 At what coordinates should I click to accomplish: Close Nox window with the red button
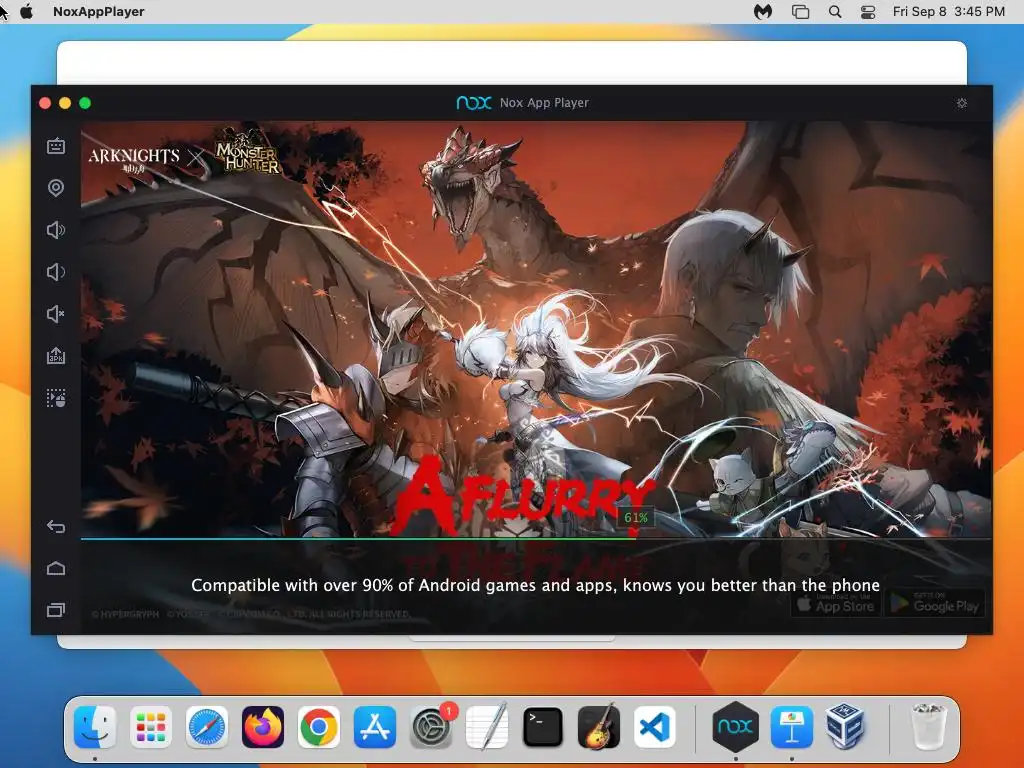(x=45, y=103)
